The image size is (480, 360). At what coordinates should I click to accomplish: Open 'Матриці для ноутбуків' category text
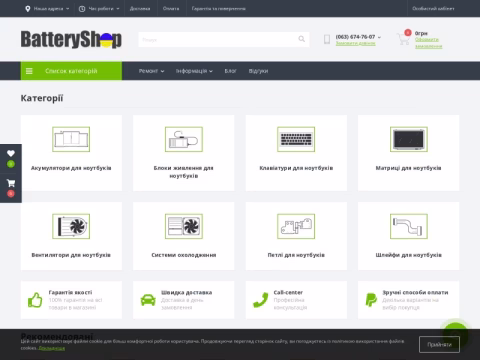[409, 168]
